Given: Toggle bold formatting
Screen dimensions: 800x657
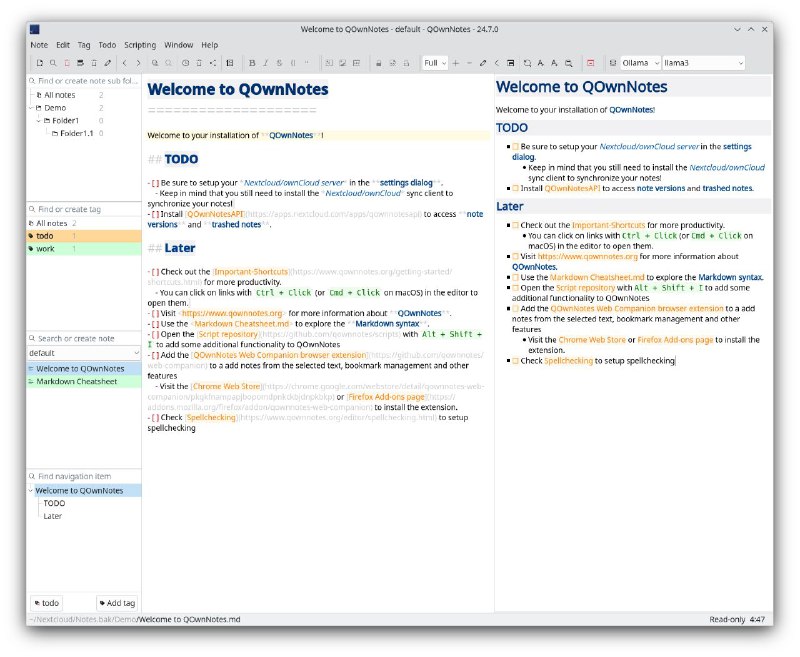Looking at the screenshot, I should point(252,62).
